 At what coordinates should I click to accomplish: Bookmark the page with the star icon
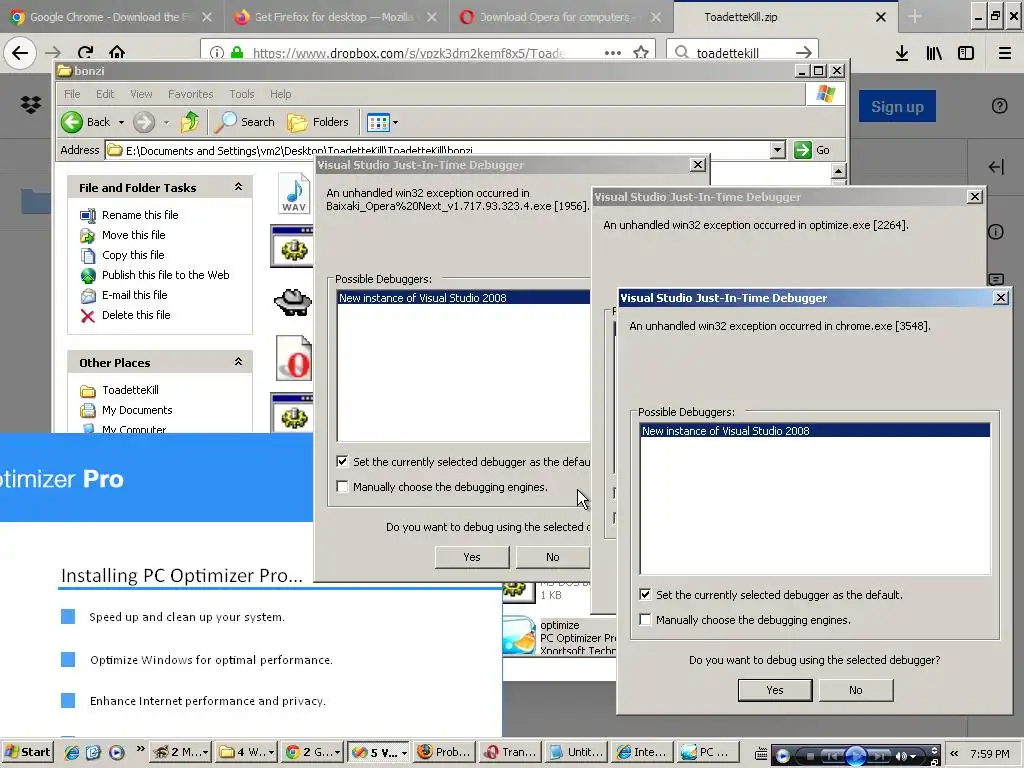pyautogui.click(x=641, y=52)
